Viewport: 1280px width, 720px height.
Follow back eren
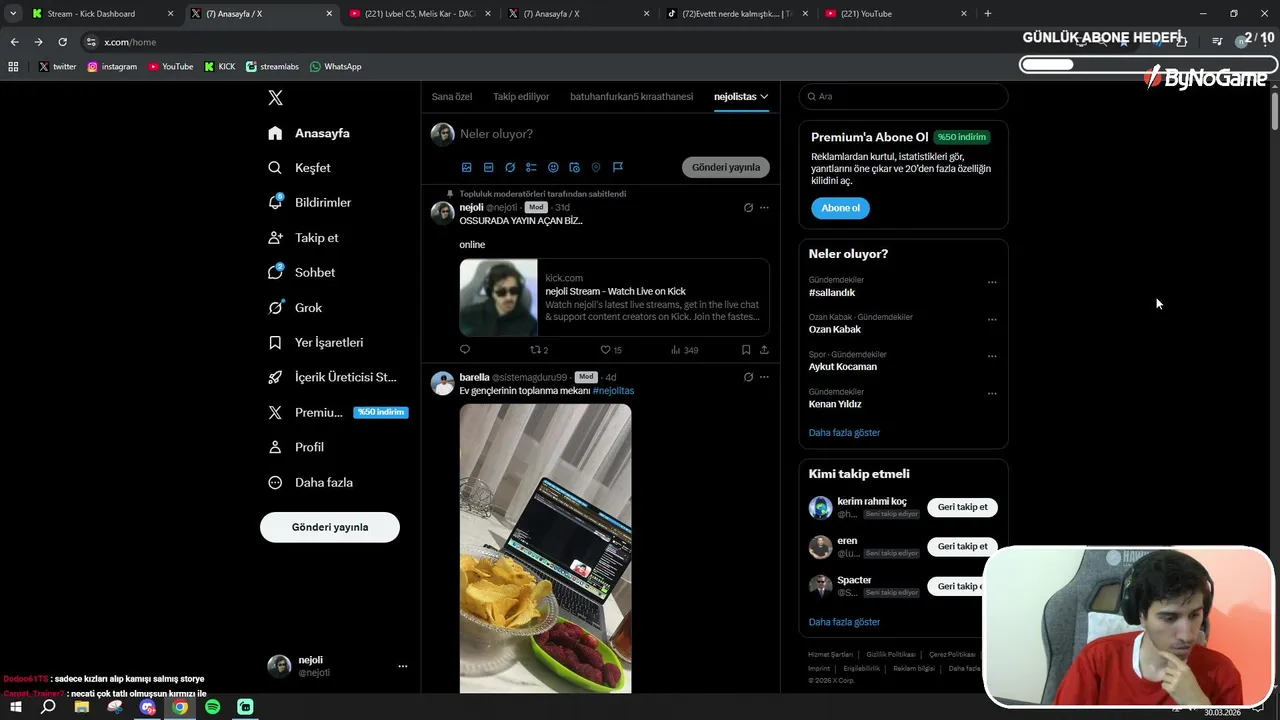pyautogui.click(x=962, y=546)
